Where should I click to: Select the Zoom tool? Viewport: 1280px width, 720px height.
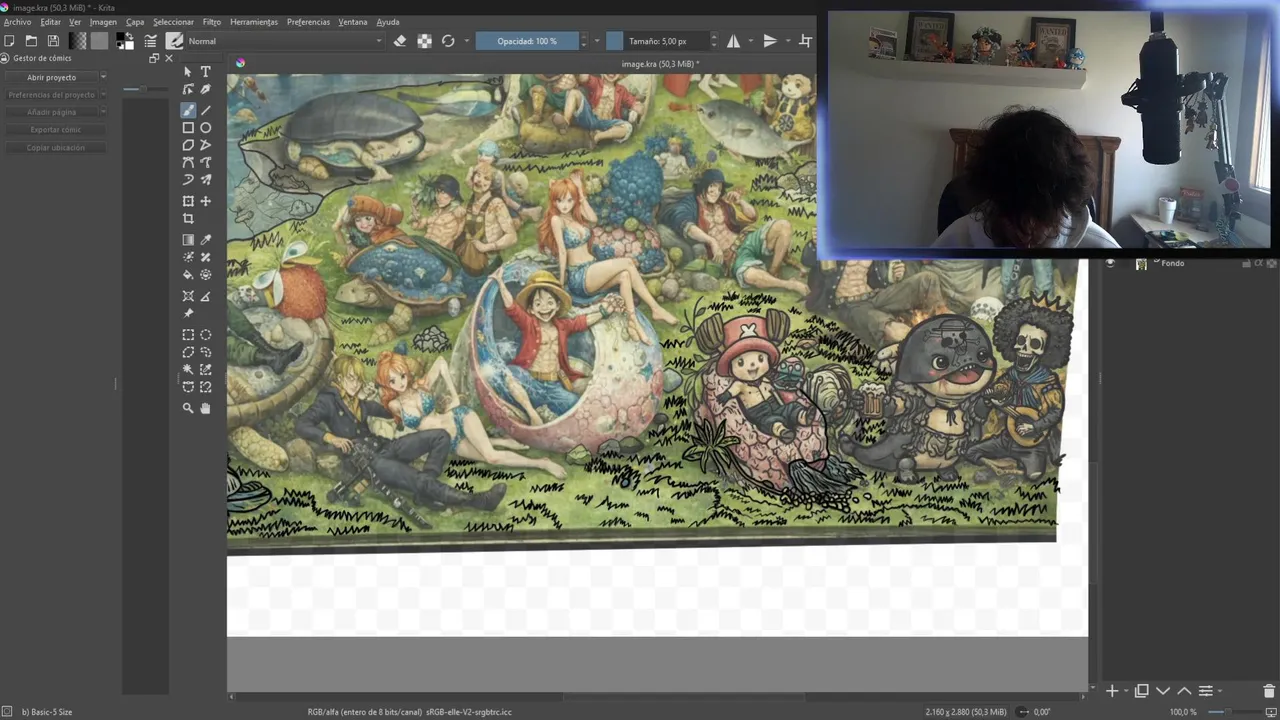pos(188,408)
